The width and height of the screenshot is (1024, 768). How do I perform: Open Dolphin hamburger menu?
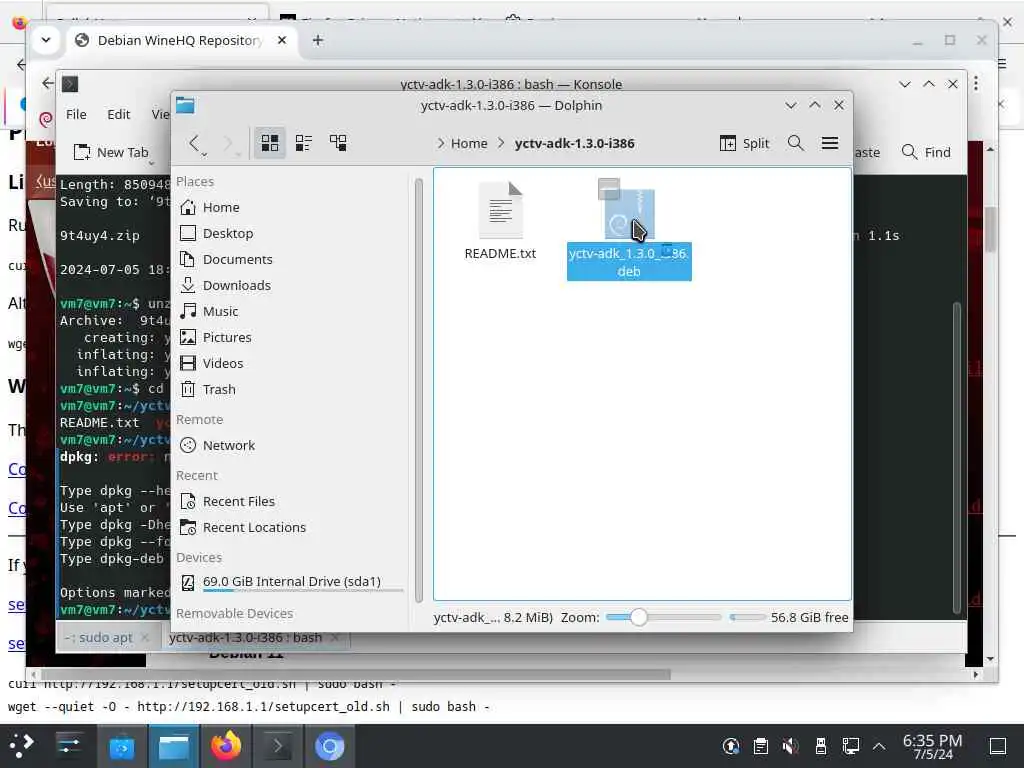pos(829,143)
